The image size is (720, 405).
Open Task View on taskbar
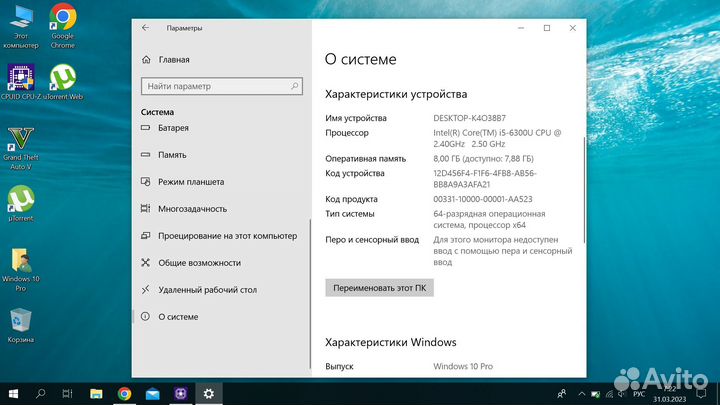(68, 394)
